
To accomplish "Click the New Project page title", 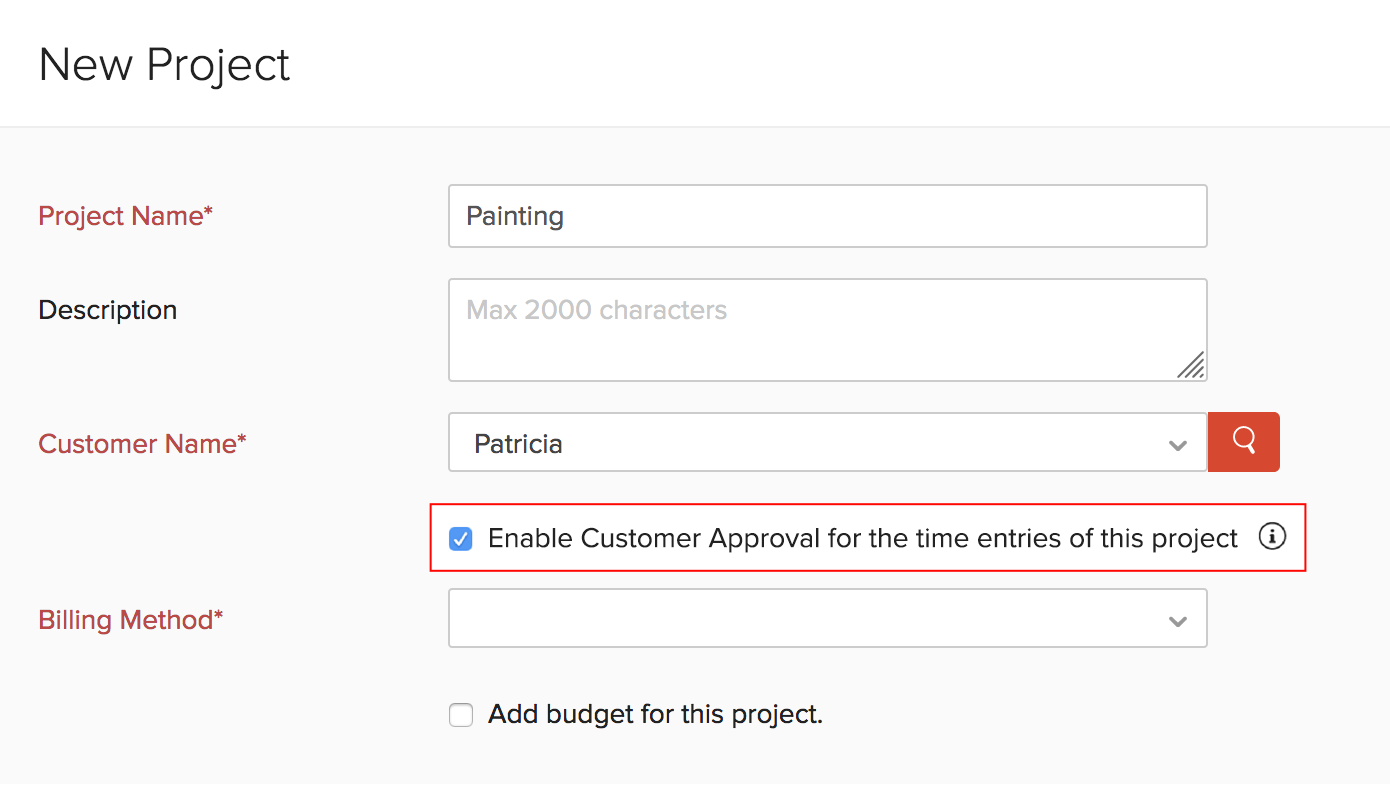I will 163,63.
